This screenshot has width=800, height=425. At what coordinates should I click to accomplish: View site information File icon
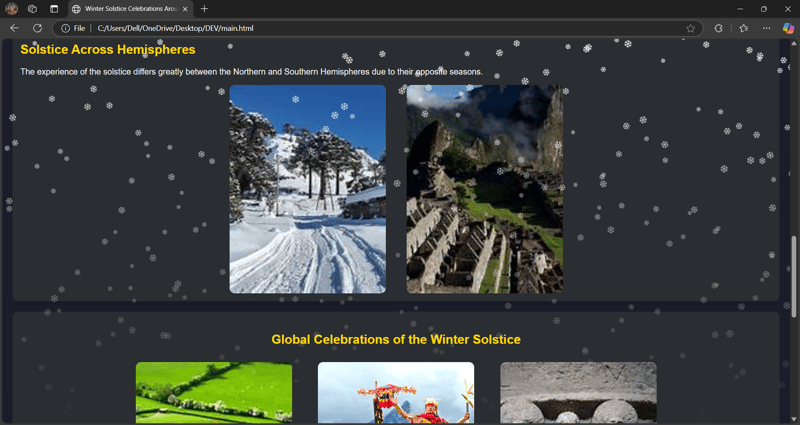point(73,29)
